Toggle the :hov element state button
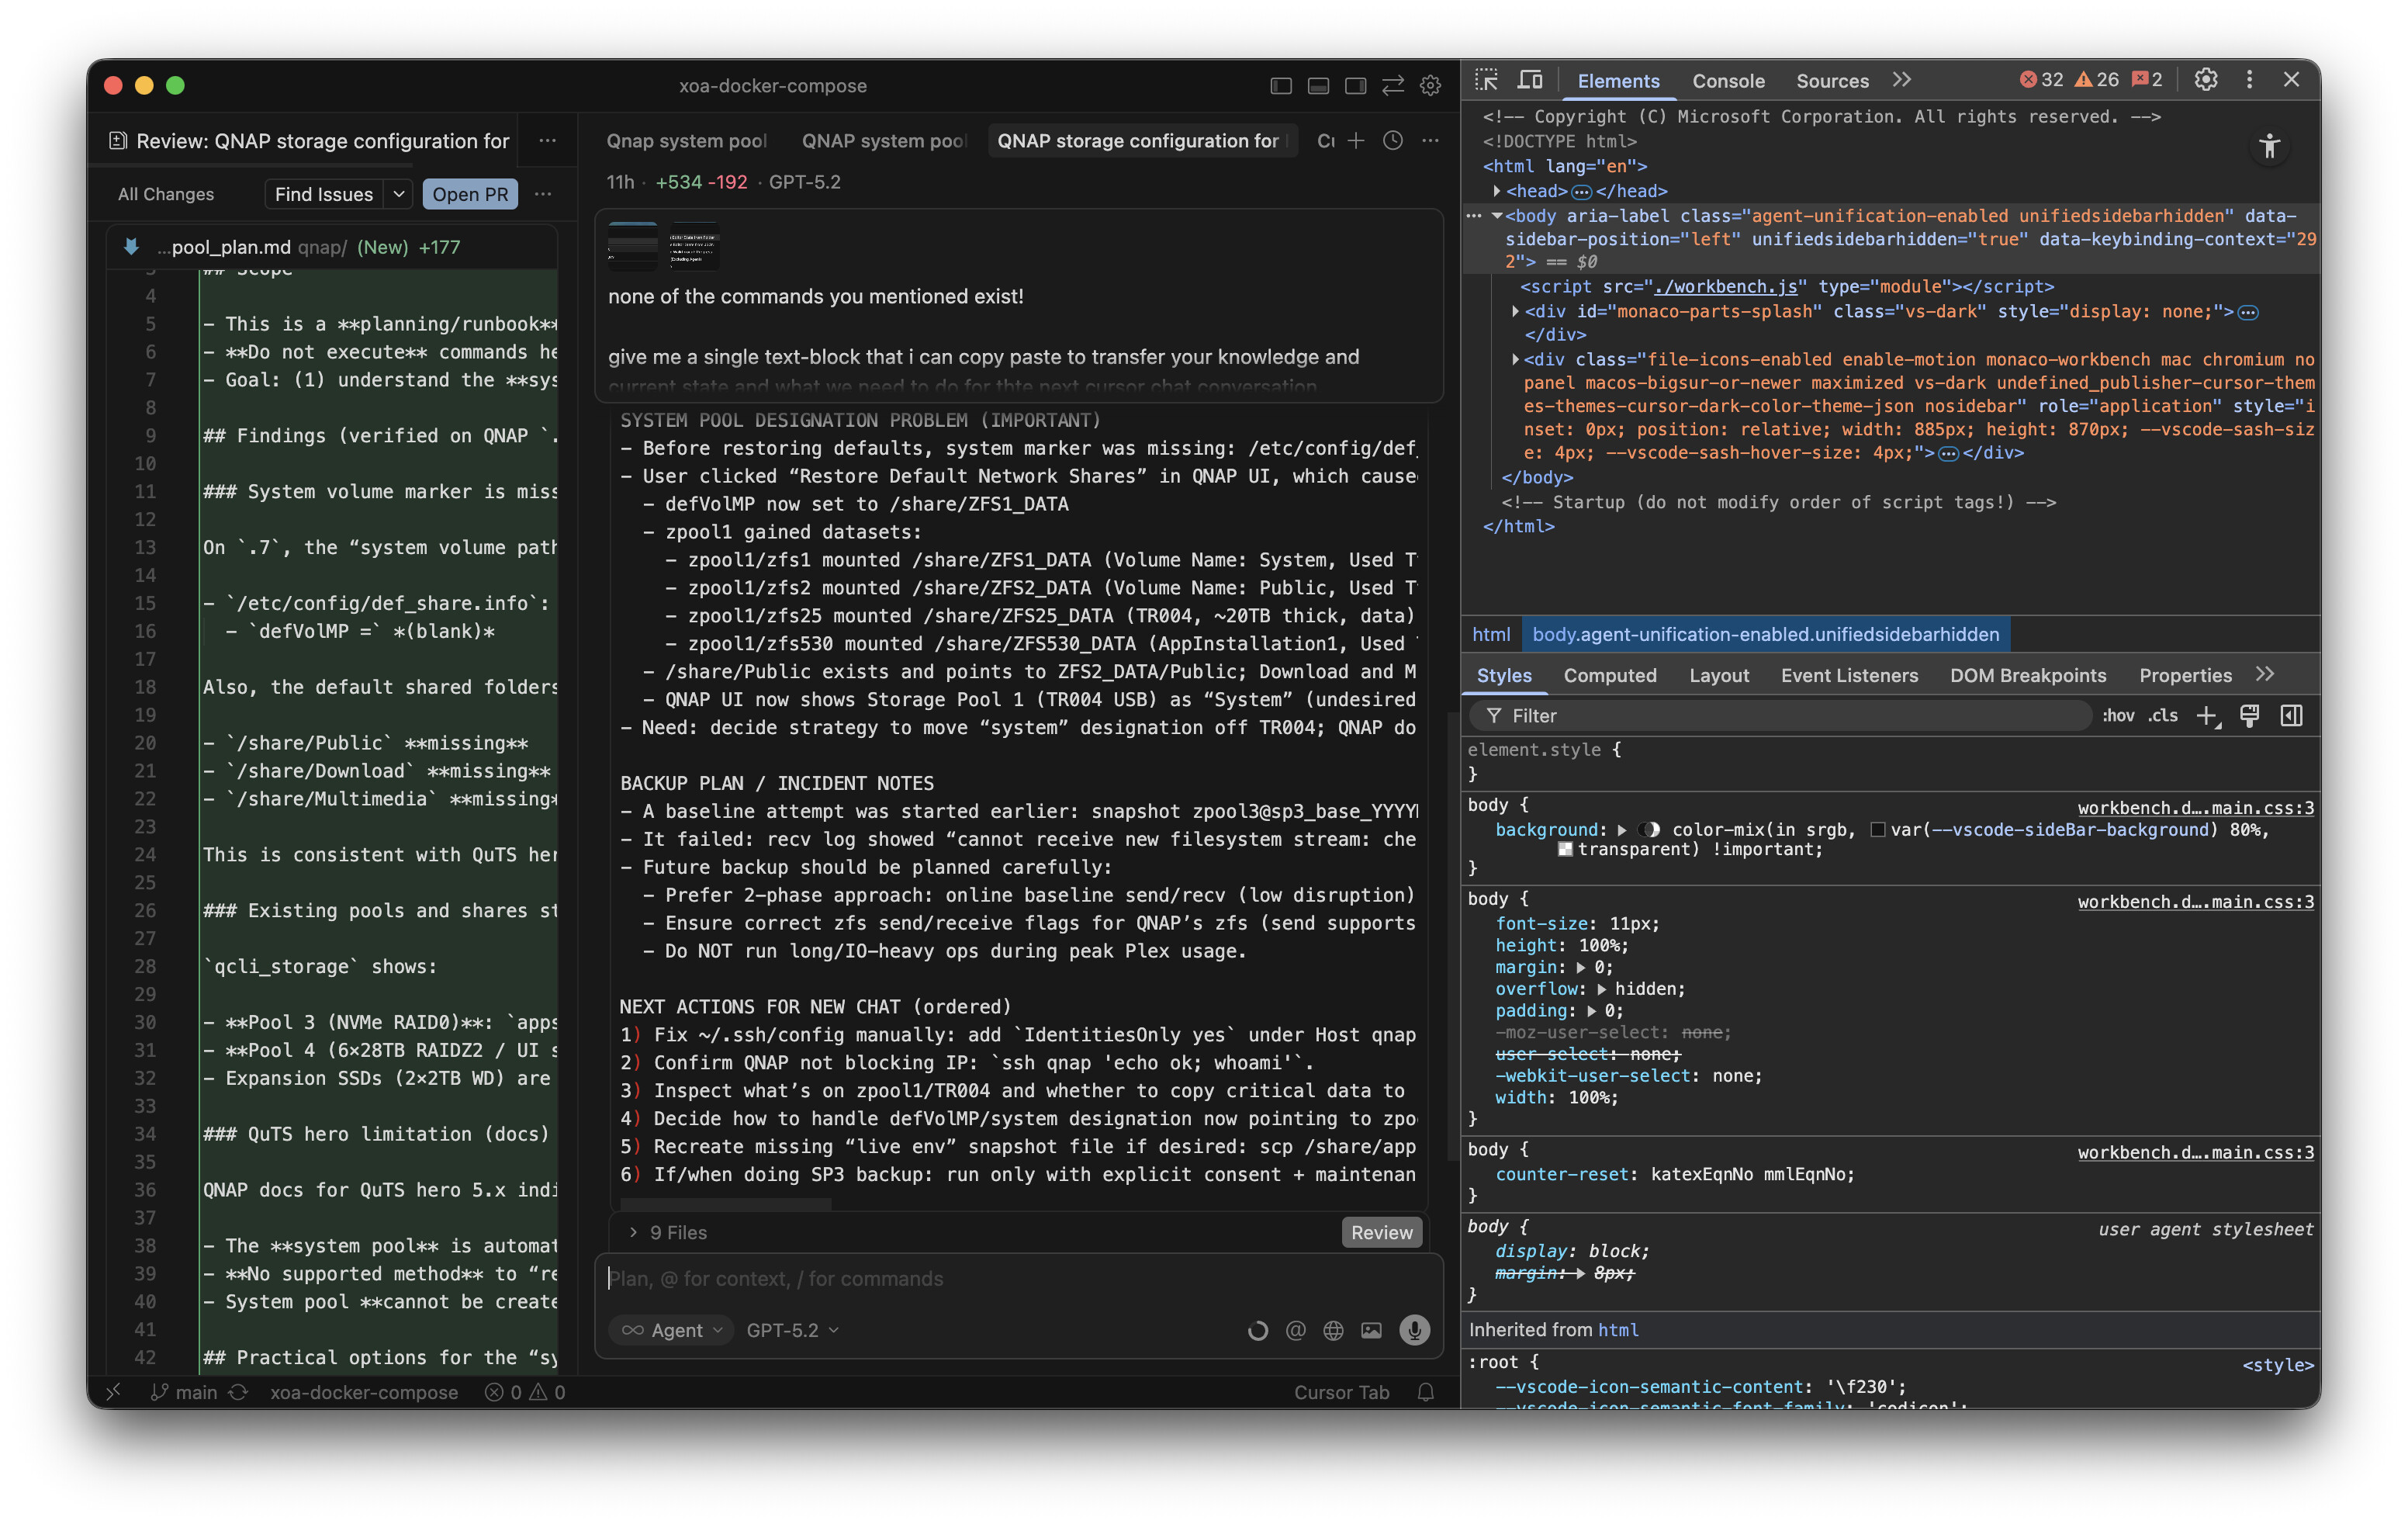2408x1524 pixels. 2117,716
